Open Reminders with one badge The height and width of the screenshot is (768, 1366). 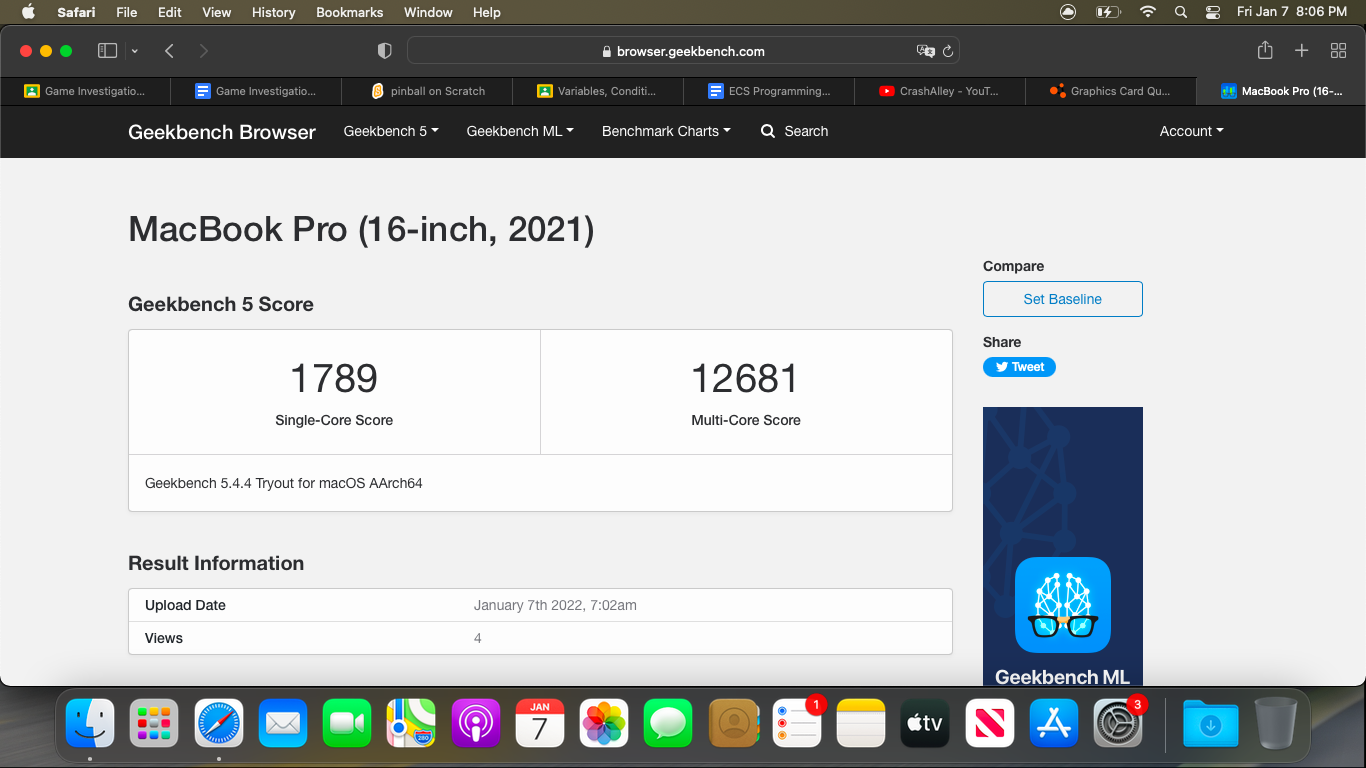[797, 723]
